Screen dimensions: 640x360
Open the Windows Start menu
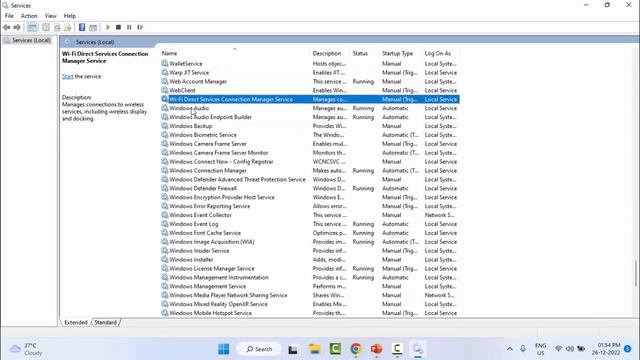[224, 349]
